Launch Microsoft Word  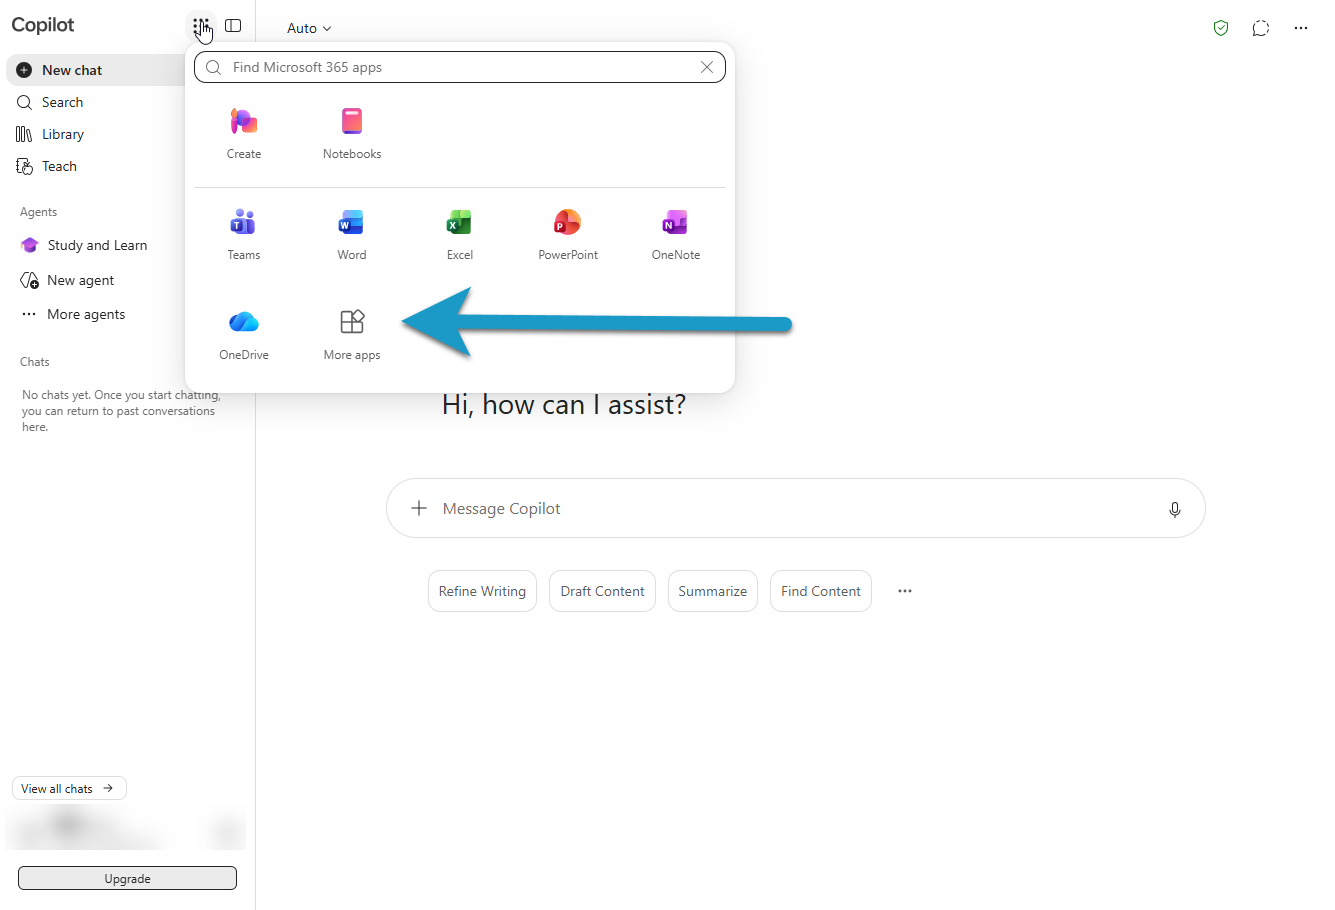coord(352,235)
